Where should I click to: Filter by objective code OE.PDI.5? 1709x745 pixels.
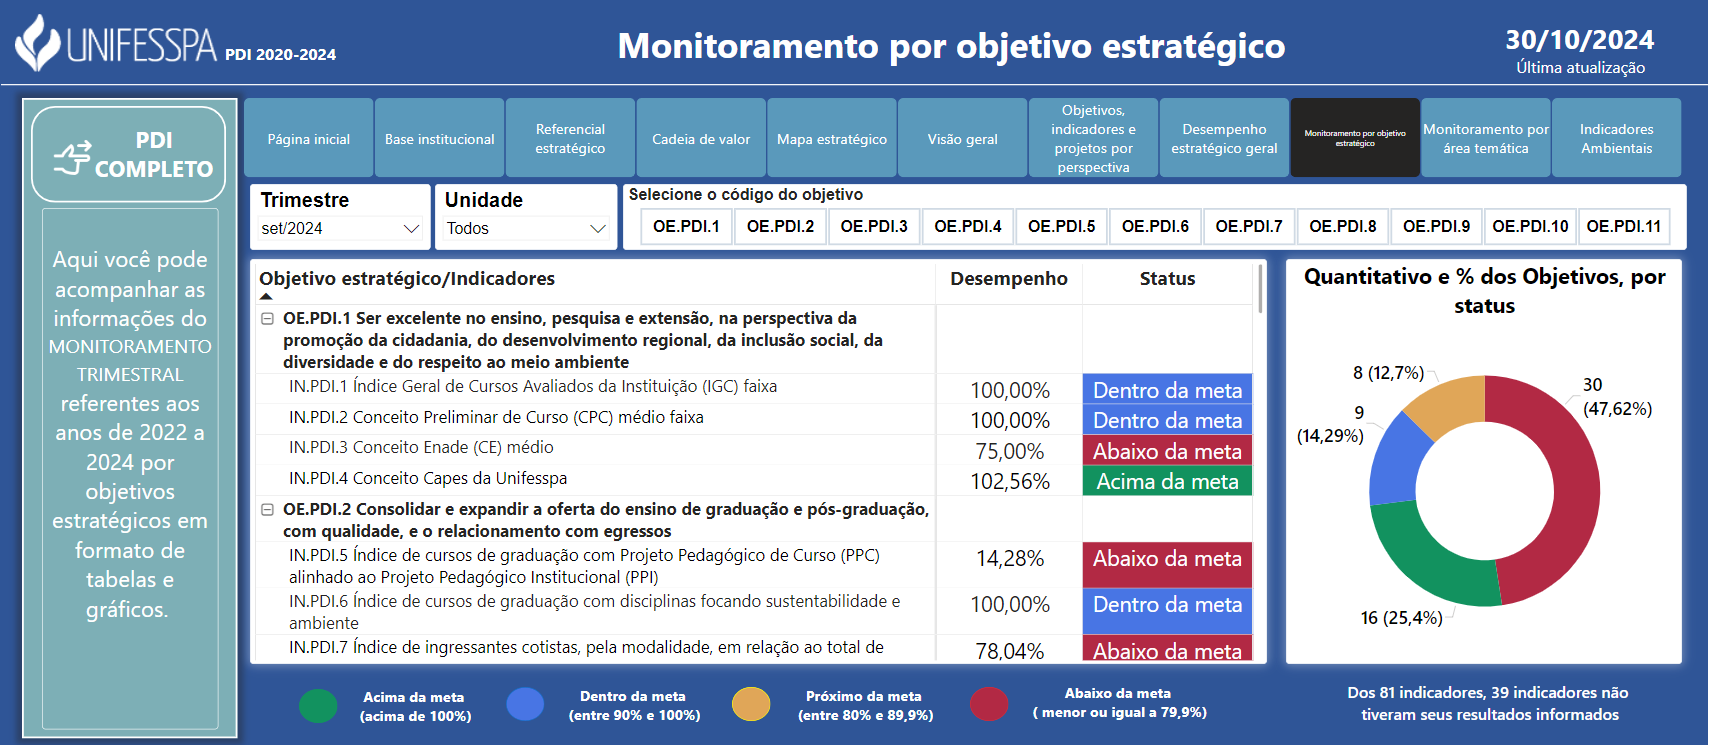(x=1061, y=226)
